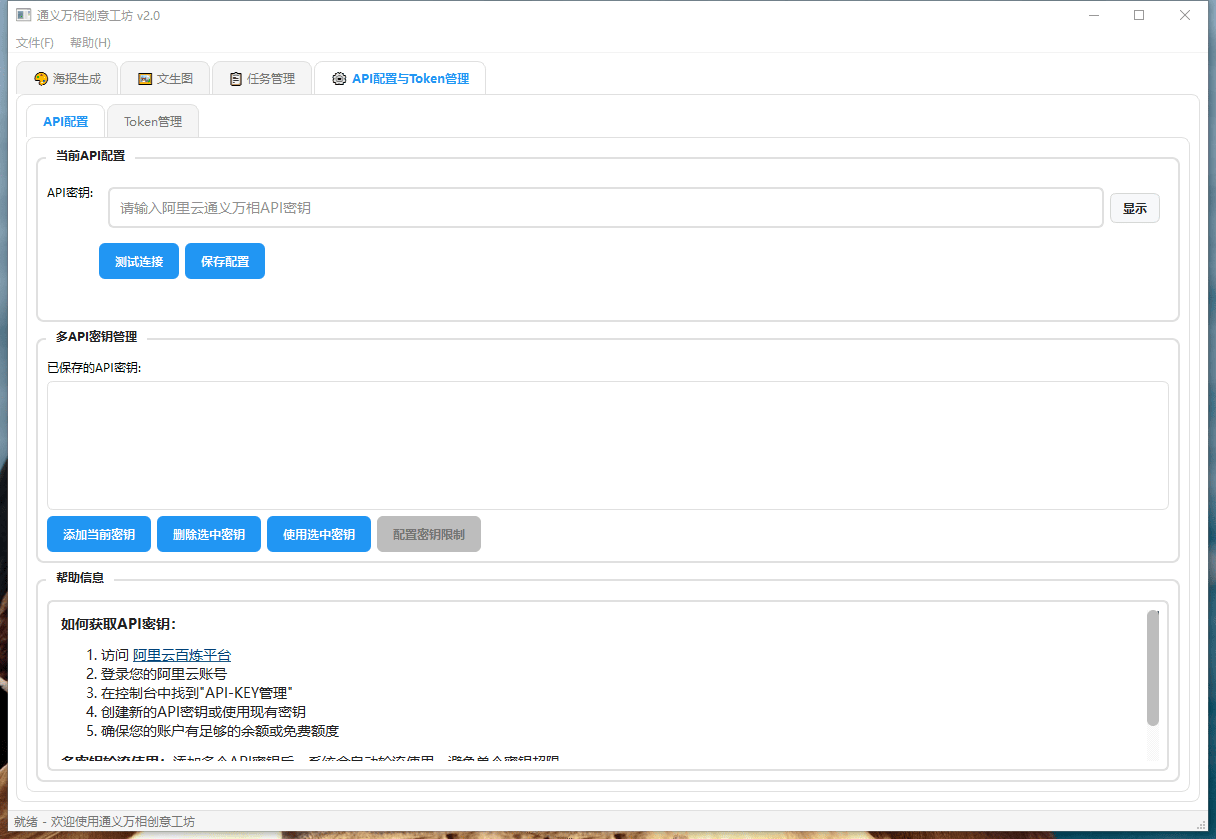
Task: Click the gear icon on API配置与Token管理 tab
Action: (x=339, y=79)
